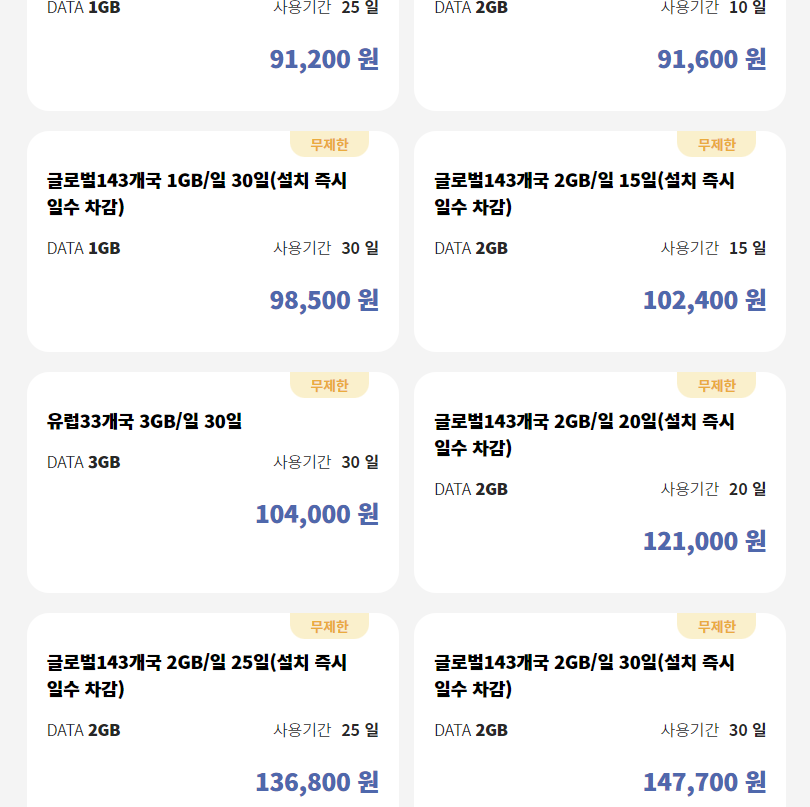Select 무제한 badge on 2GB/일 30일 card
810x807 pixels.
716,626
